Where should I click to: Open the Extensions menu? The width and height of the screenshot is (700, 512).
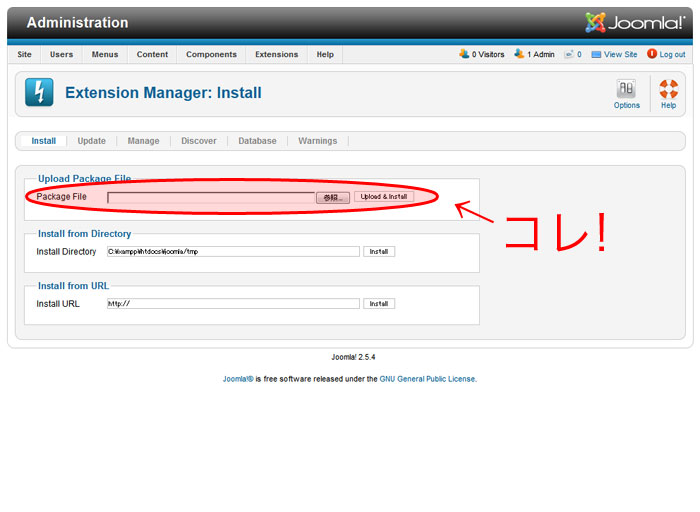pyautogui.click(x=276, y=55)
